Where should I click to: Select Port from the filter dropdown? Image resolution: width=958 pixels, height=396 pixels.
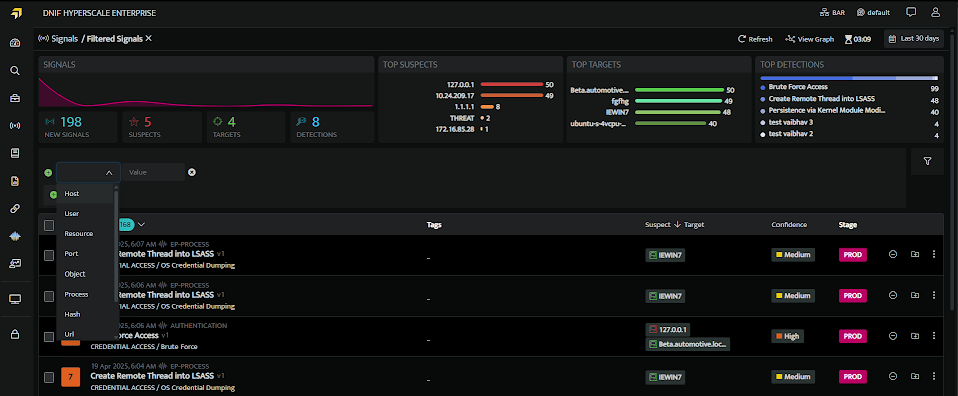click(x=85, y=253)
